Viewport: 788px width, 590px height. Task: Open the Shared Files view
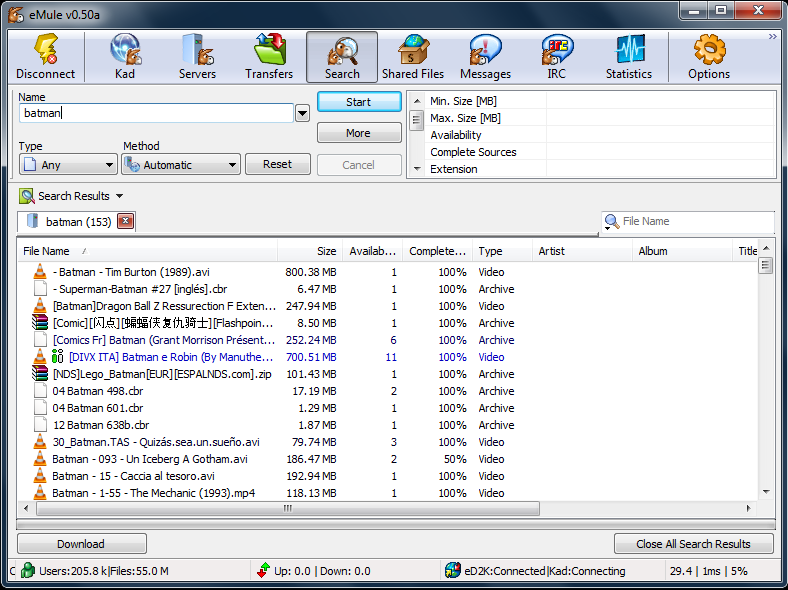(413, 57)
